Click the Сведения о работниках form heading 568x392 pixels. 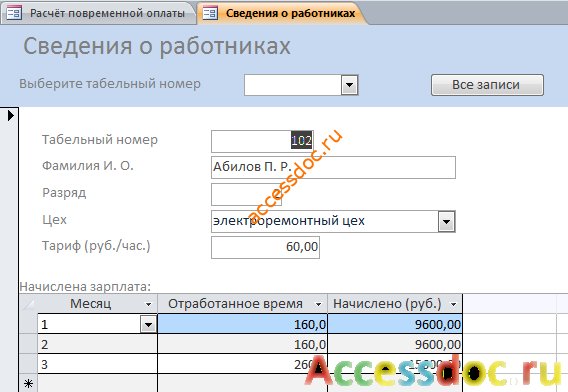point(157,46)
